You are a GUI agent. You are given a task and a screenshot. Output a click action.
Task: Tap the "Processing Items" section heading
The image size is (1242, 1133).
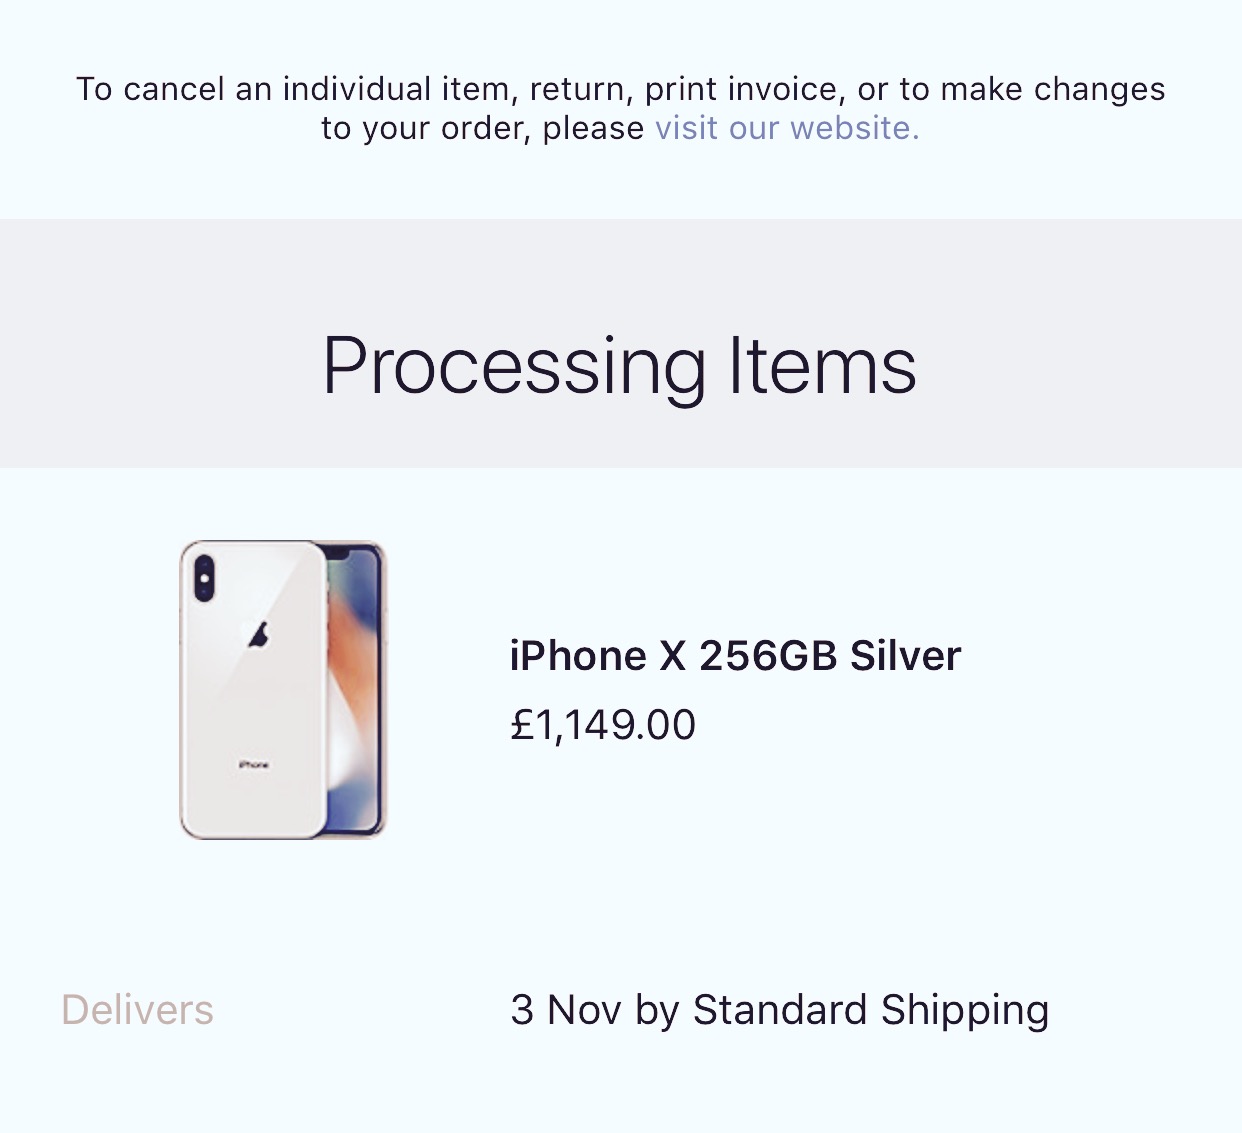(620, 367)
